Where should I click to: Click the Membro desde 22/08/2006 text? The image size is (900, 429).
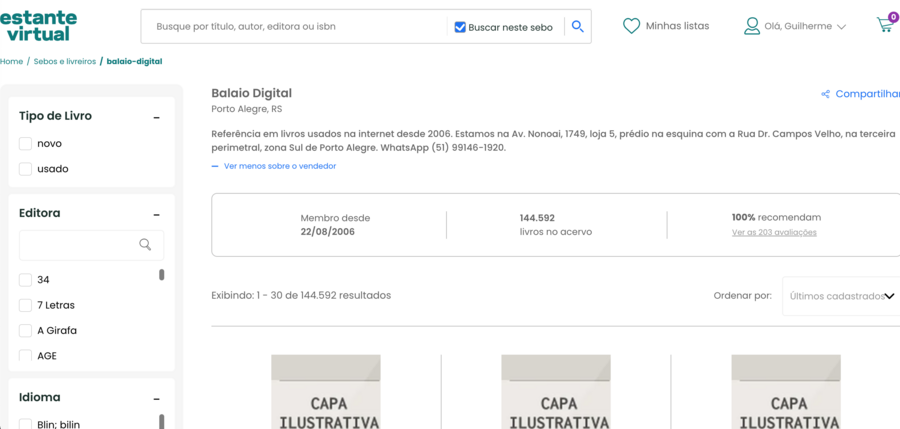coord(335,225)
